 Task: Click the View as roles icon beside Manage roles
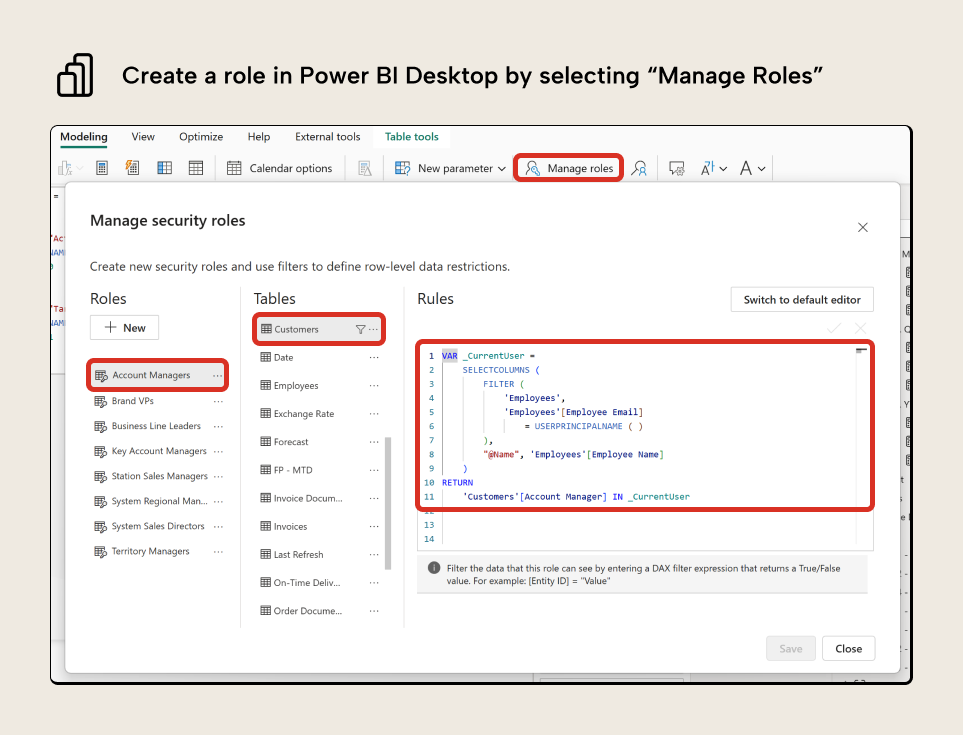tap(637, 168)
